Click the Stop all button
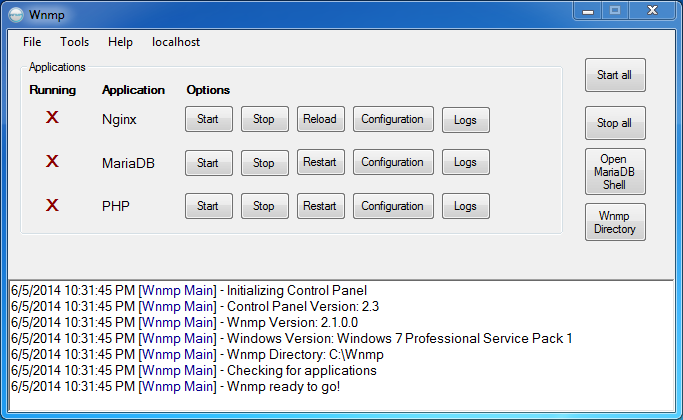Image resolution: width=683 pixels, height=420 pixels. pyautogui.click(x=615, y=123)
